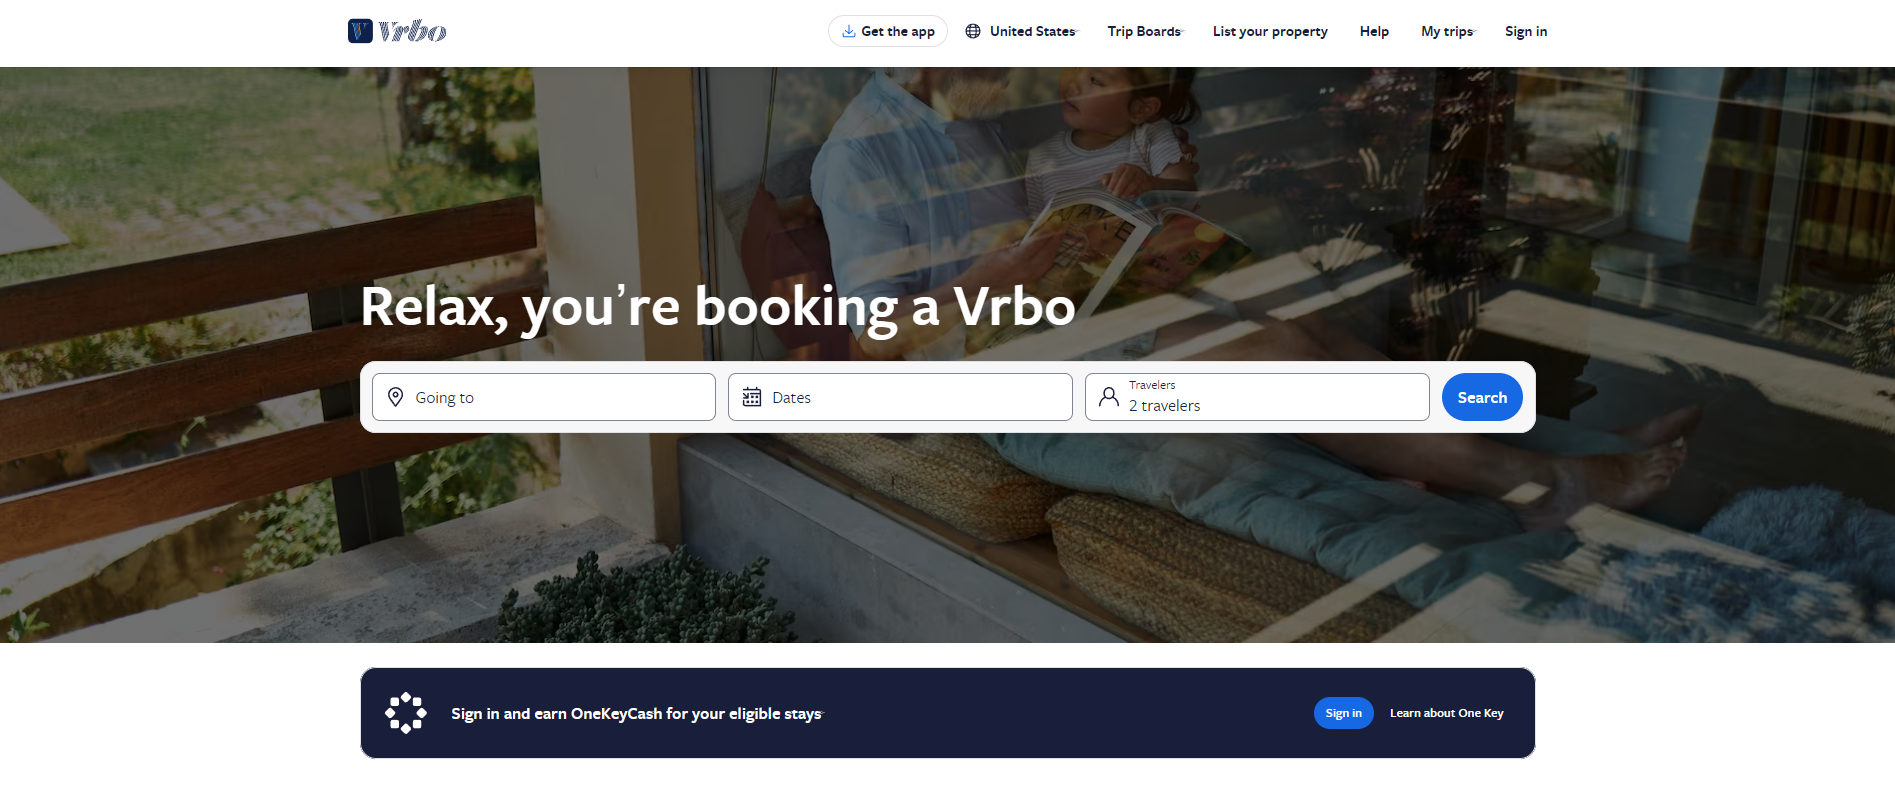Click into the Going to destination field

pyautogui.click(x=544, y=397)
